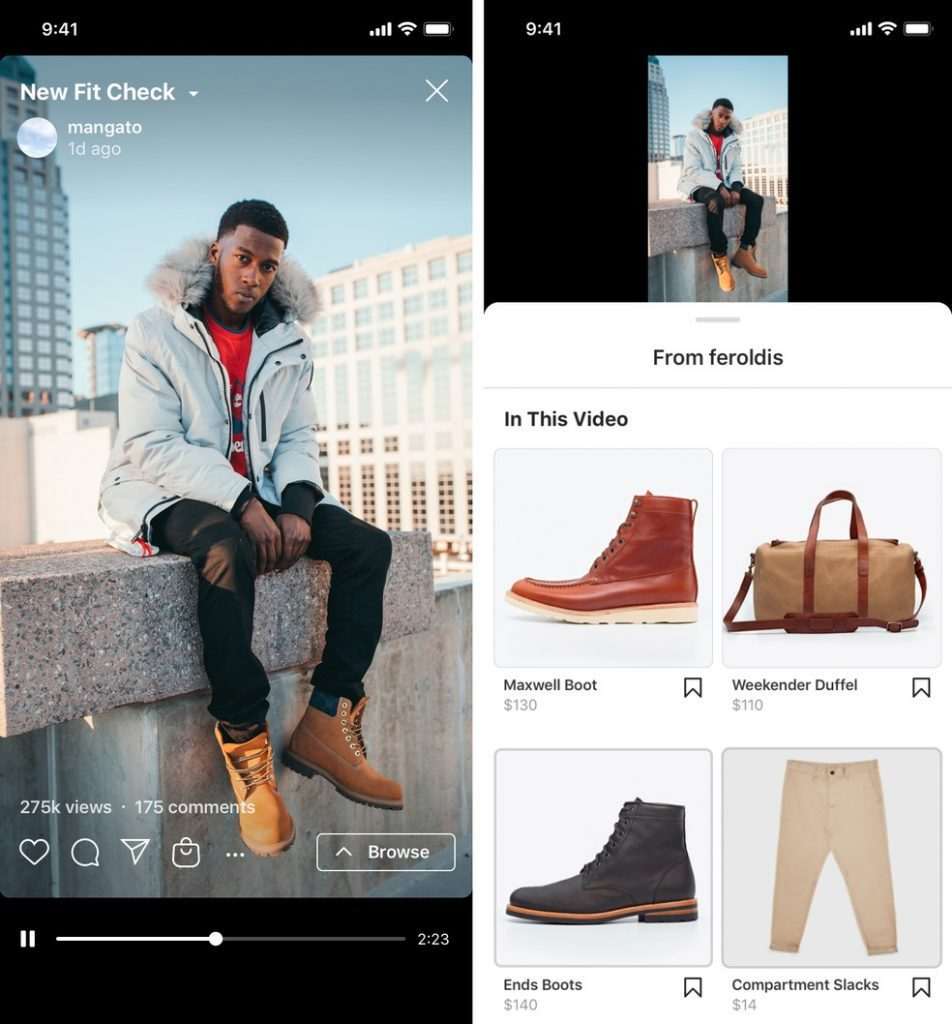Toggle bookmark for Ends Boots

[x=693, y=987]
